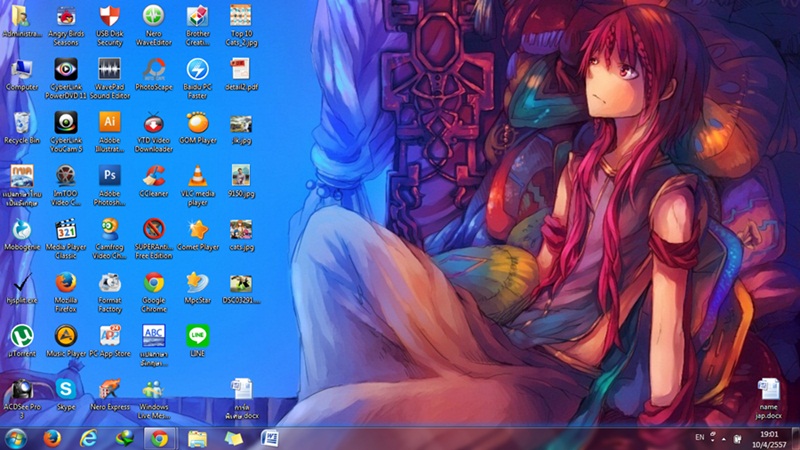Launch Nero Express icon
The width and height of the screenshot is (800, 450).
click(x=110, y=394)
